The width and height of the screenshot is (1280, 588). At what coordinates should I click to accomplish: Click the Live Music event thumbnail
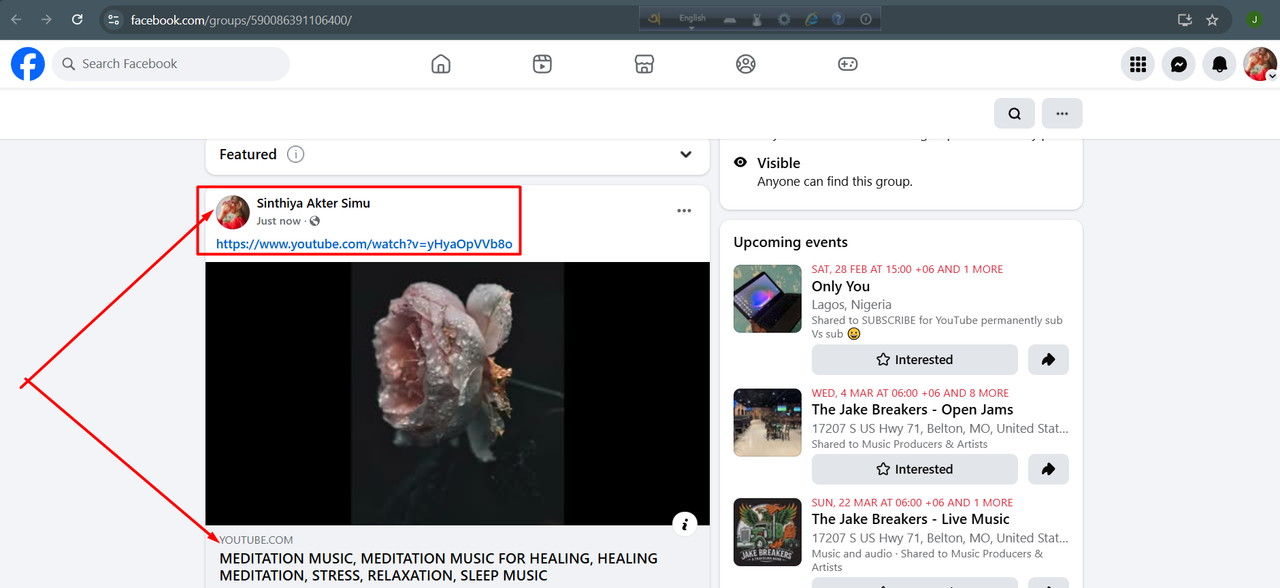[x=767, y=532]
